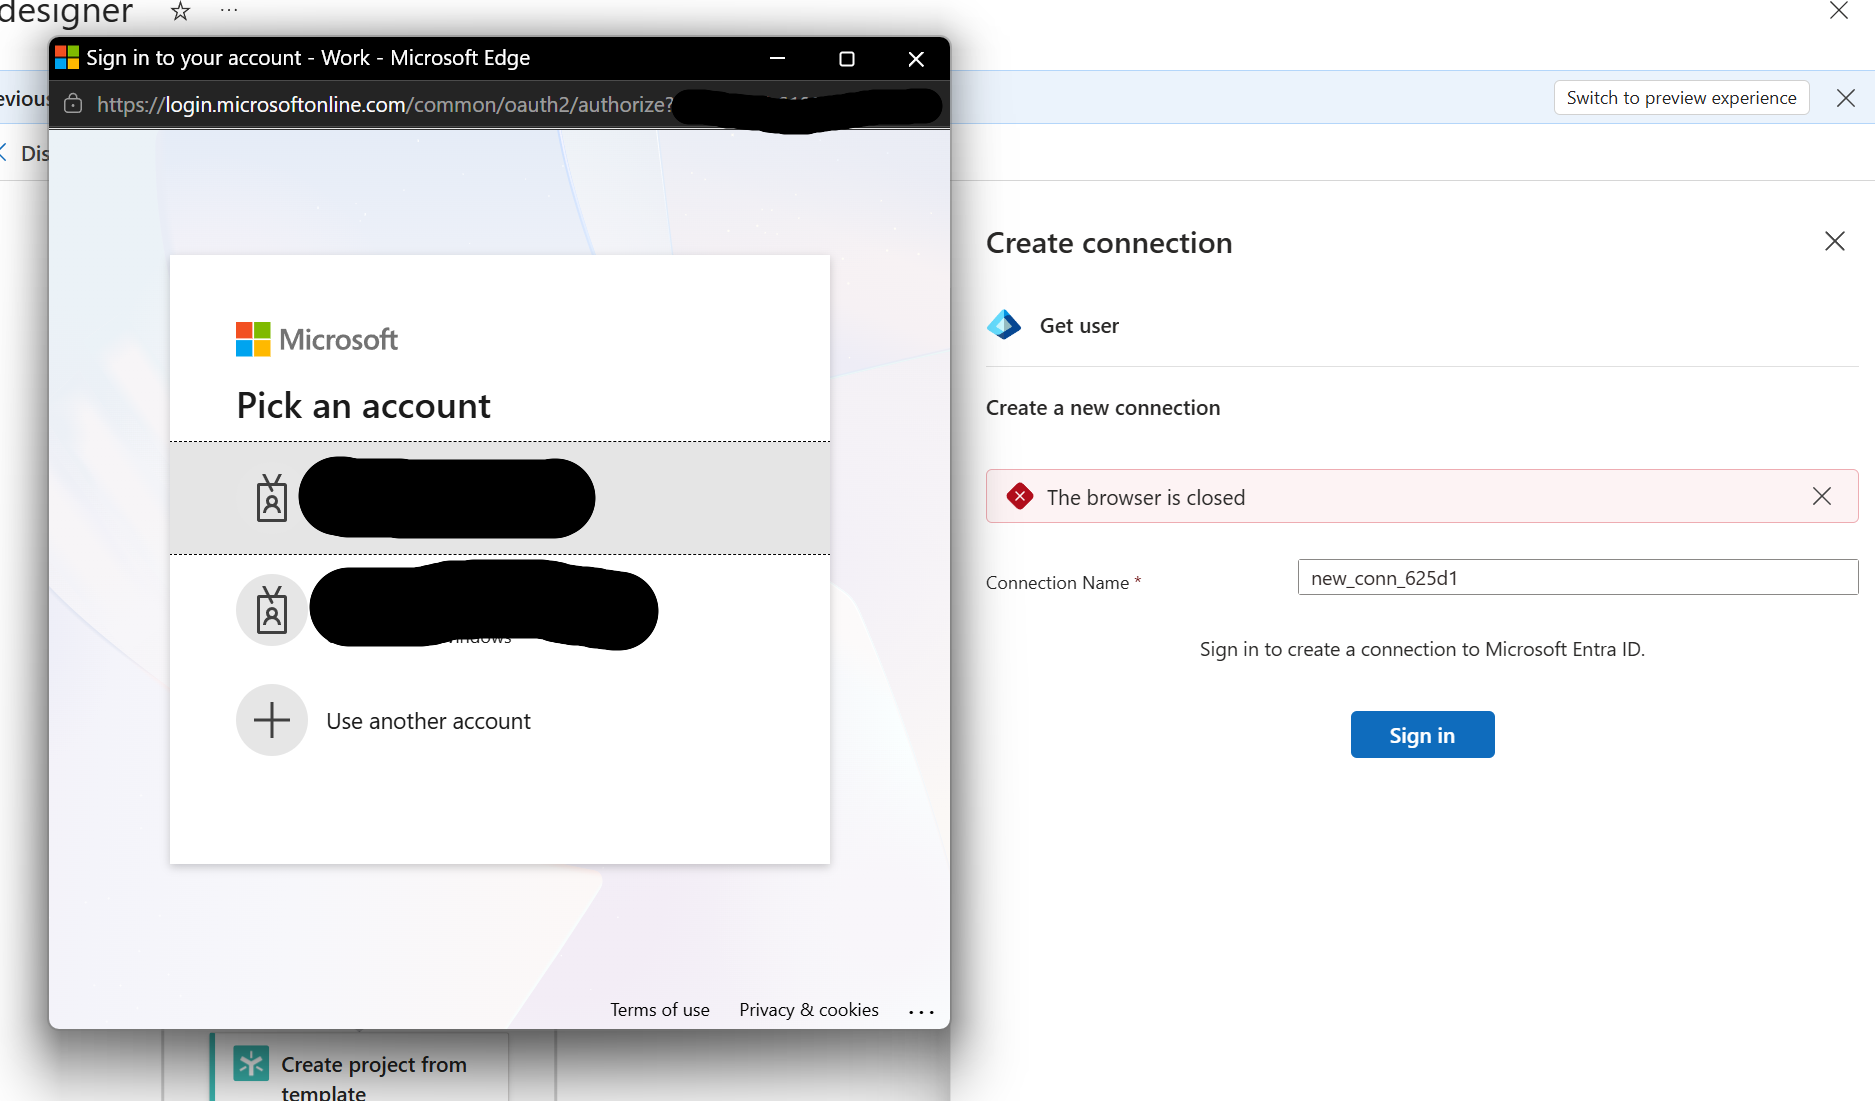
Task: Edit the Connection Name input field
Action: (x=1578, y=577)
